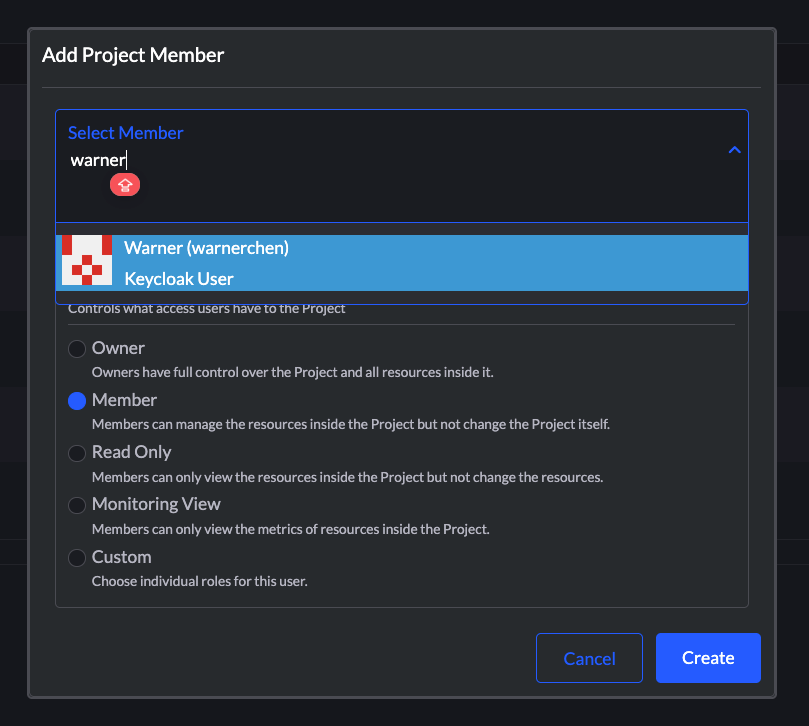Click the red upload-arrow badge icon
This screenshot has height=726, width=809.
(125, 185)
